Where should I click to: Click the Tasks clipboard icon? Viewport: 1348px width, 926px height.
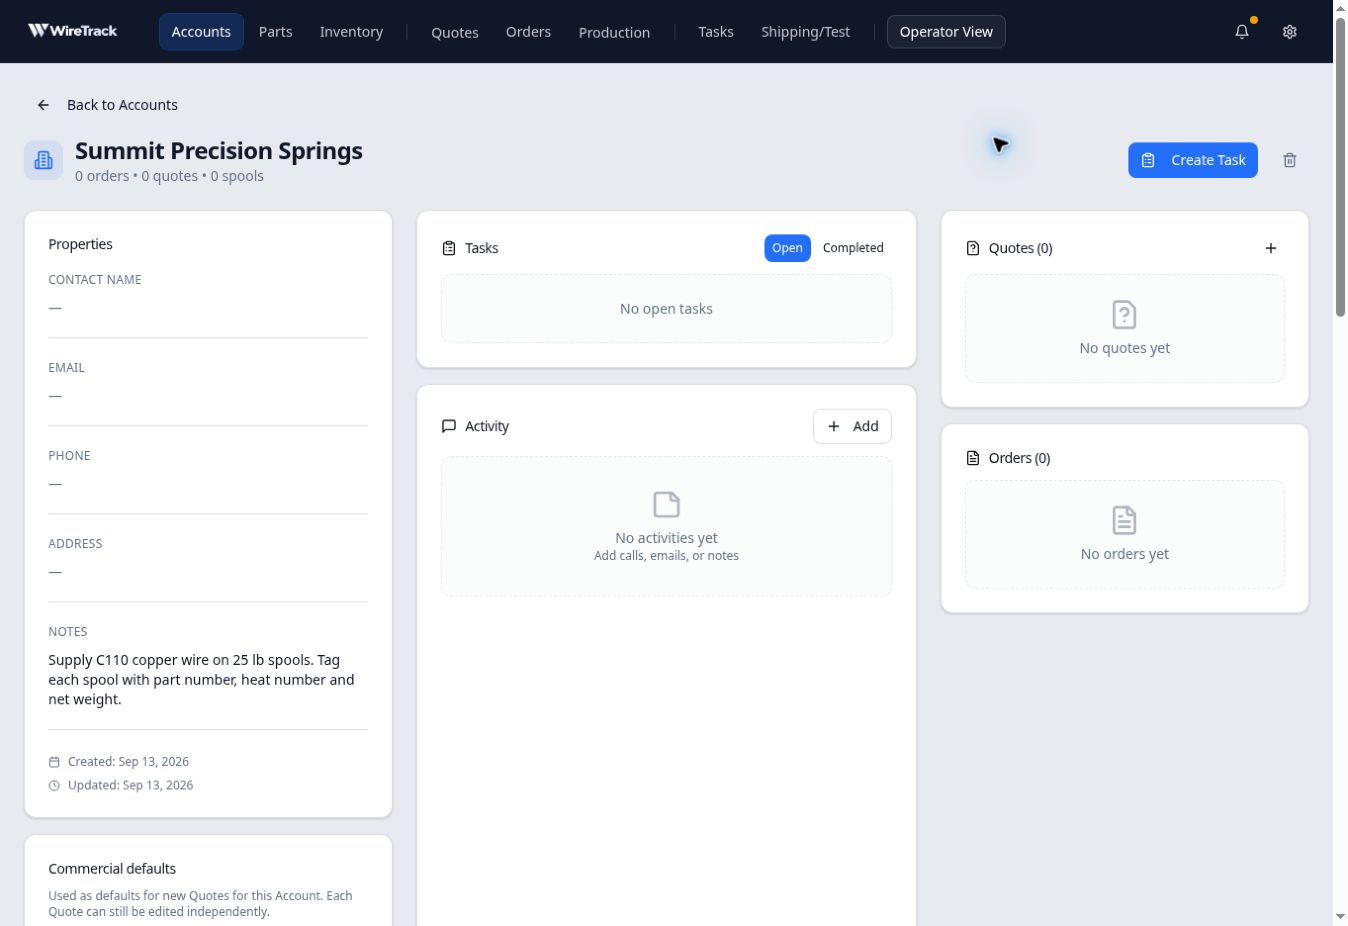(449, 248)
